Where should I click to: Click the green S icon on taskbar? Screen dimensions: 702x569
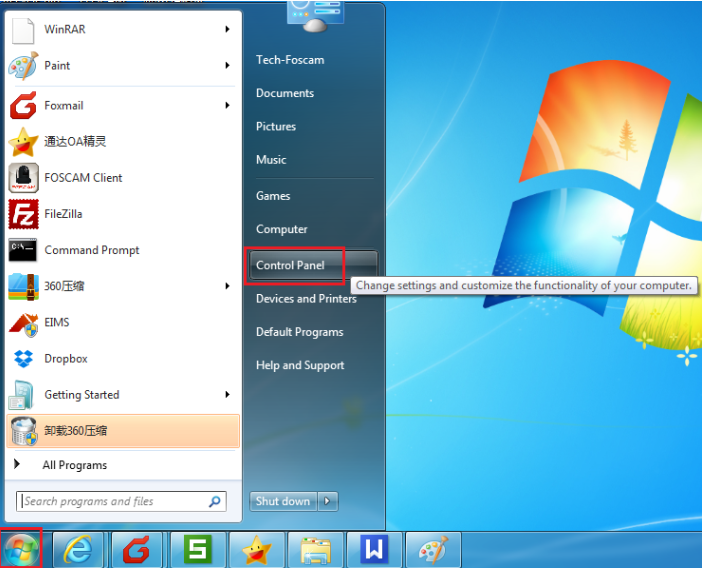coord(197,549)
